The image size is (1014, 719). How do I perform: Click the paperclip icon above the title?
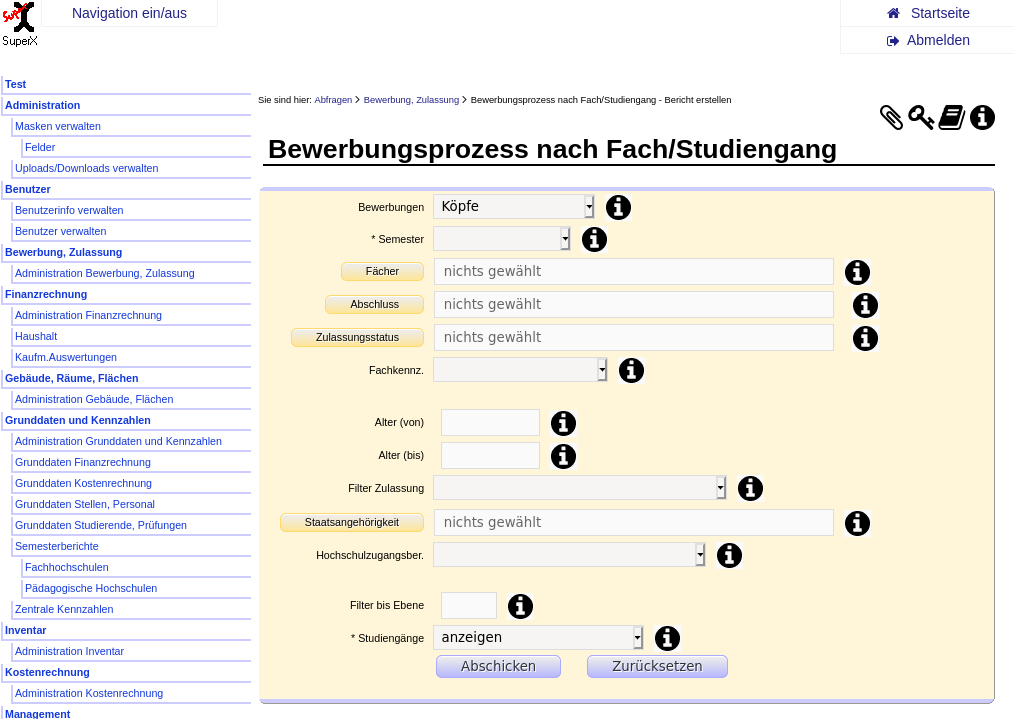pyautogui.click(x=891, y=118)
